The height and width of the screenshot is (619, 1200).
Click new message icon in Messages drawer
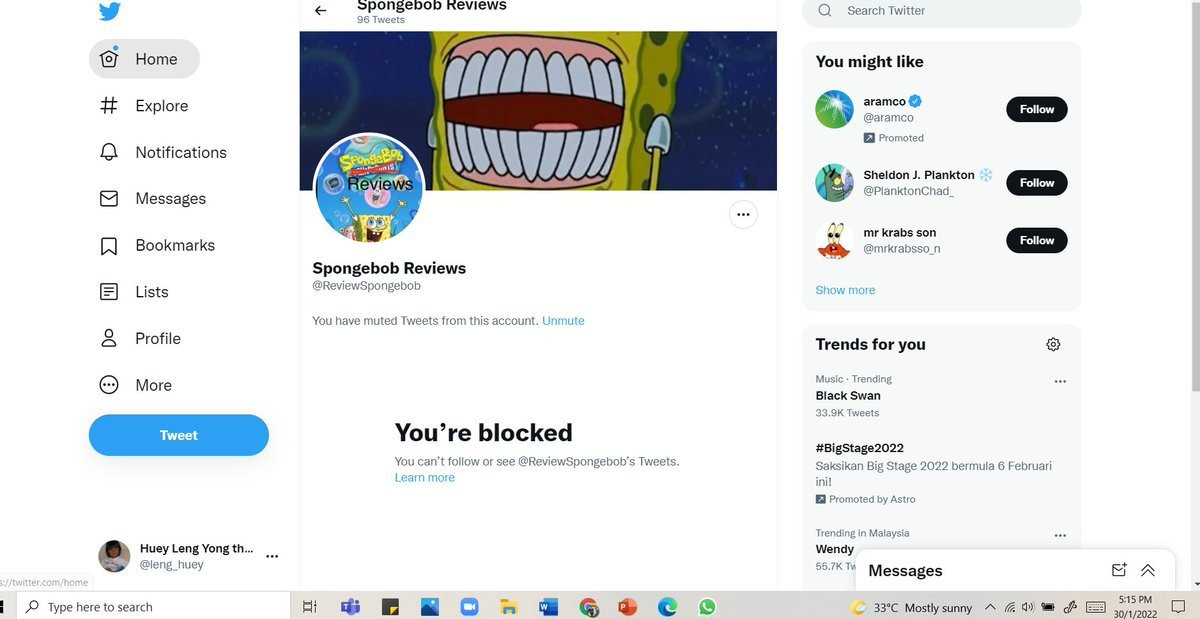(1119, 570)
